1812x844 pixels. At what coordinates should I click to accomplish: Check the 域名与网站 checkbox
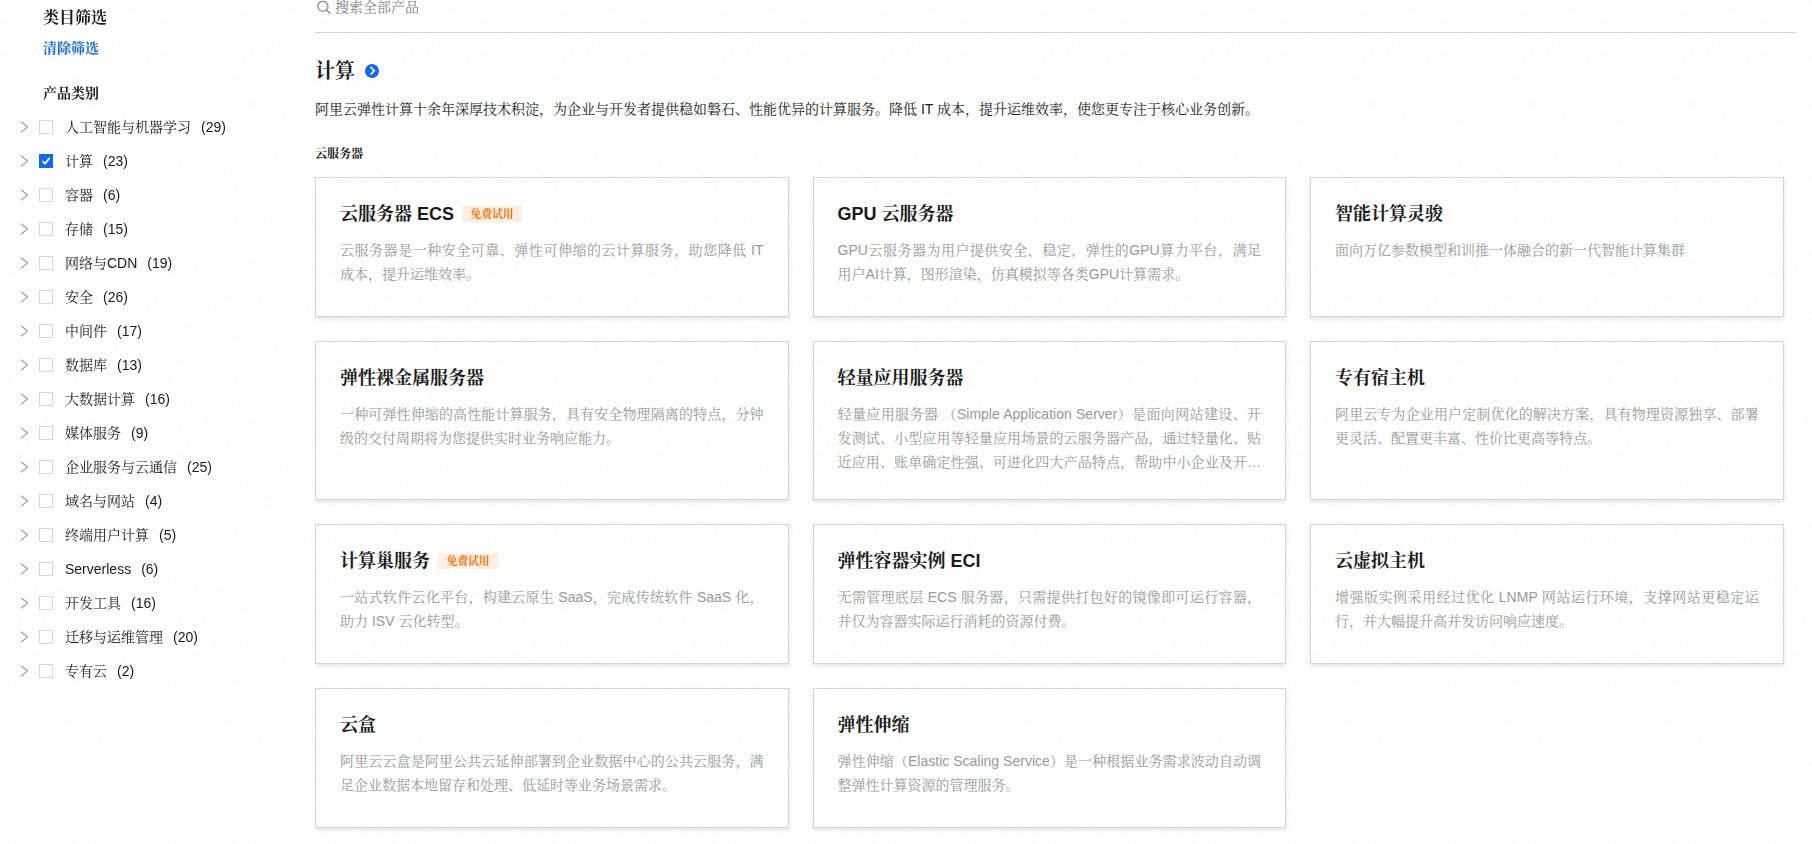(x=46, y=501)
